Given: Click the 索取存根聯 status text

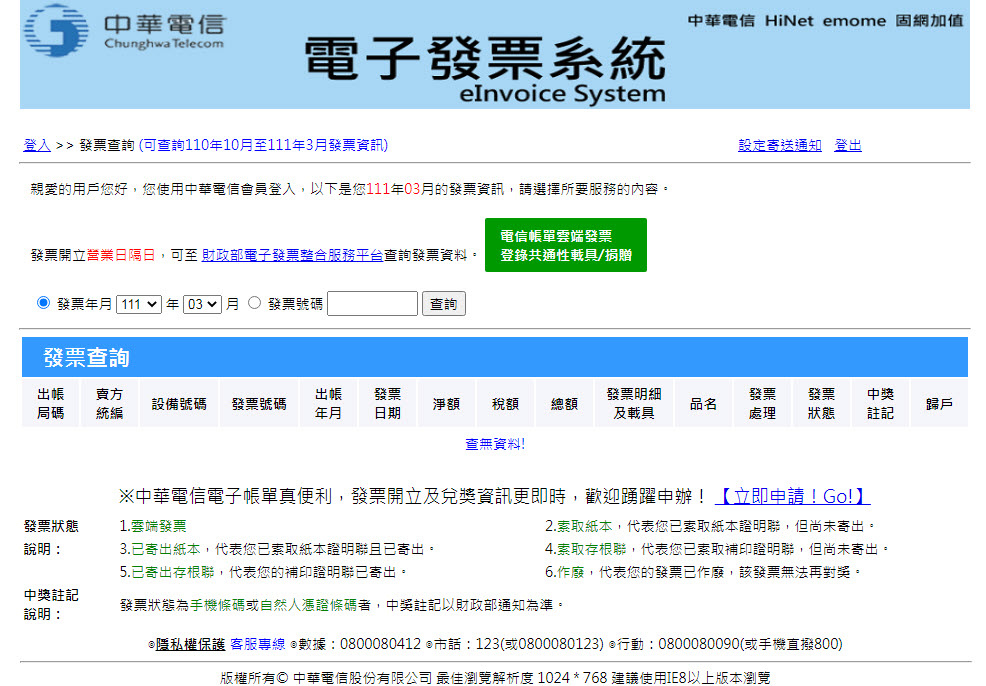Looking at the screenshot, I should (591, 549).
